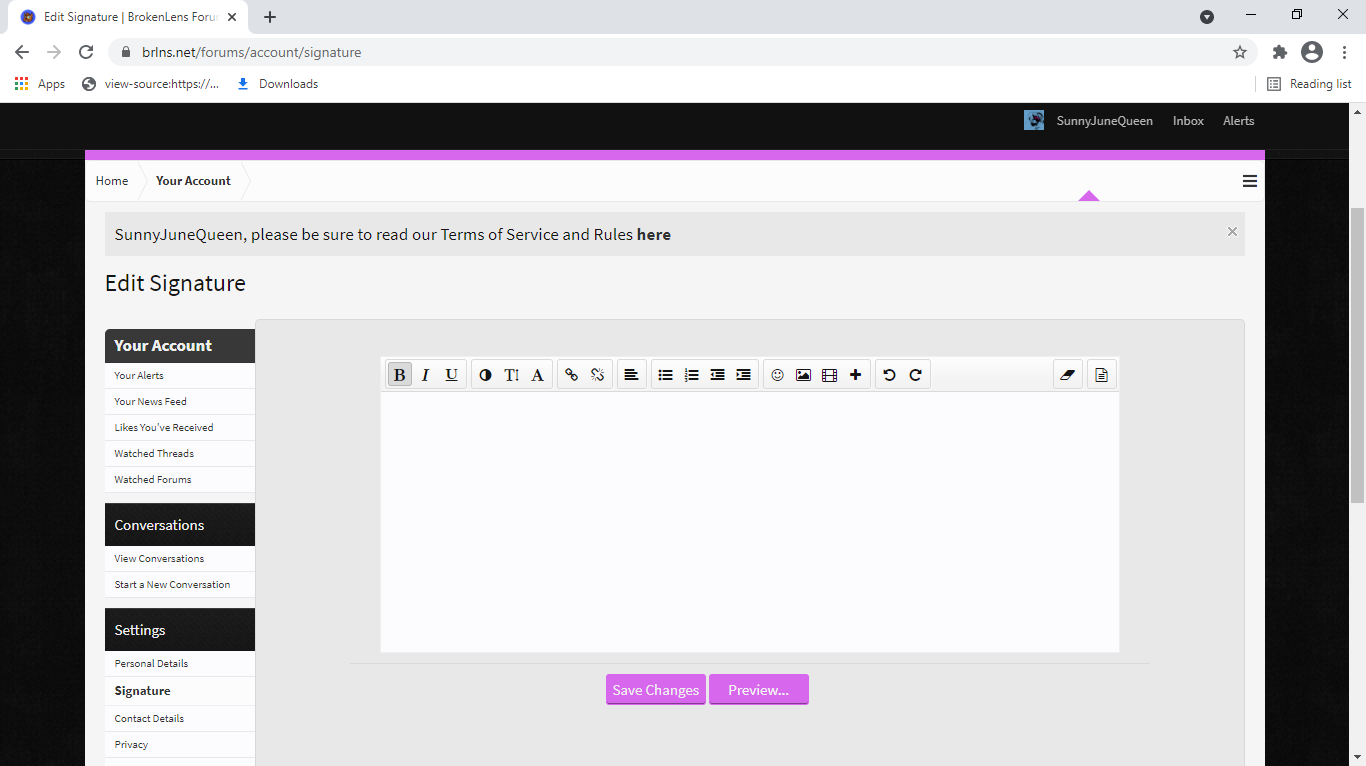
Task: Open Chrome tab search dropdown
Action: 1207,16
